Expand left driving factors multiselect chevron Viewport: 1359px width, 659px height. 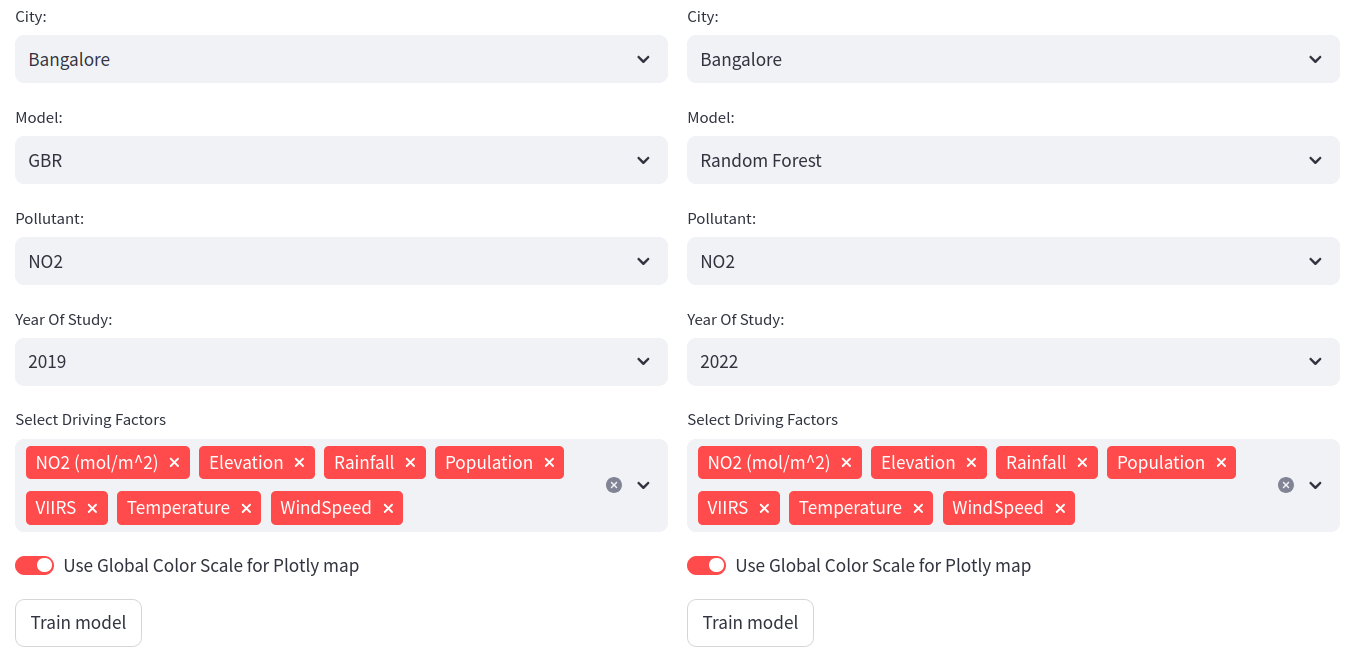pos(644,485)
